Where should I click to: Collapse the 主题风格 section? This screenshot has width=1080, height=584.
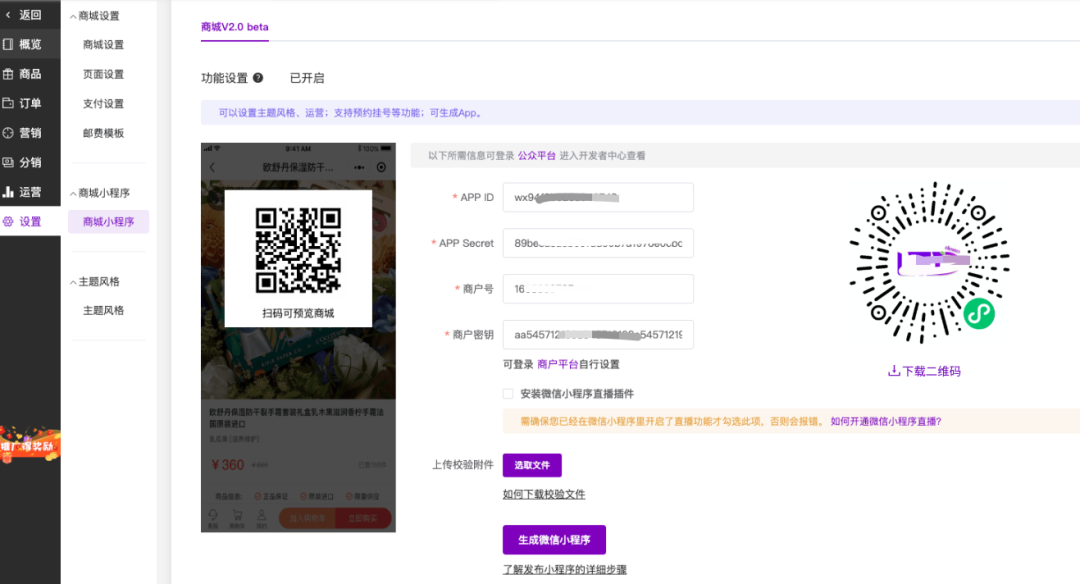[72, 282]
